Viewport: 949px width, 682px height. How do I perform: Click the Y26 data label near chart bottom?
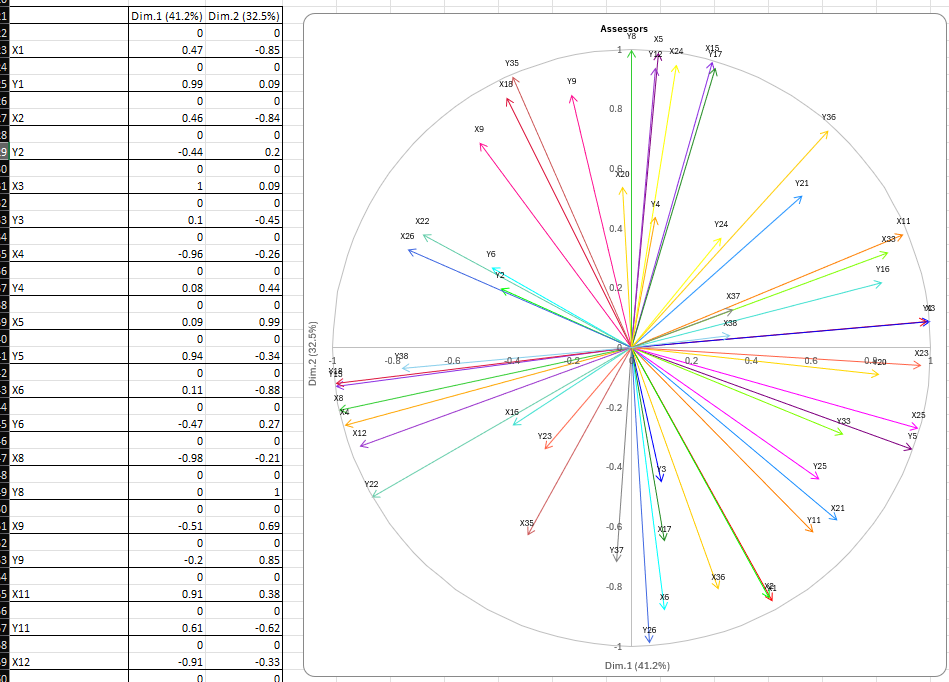pos(649,630)
